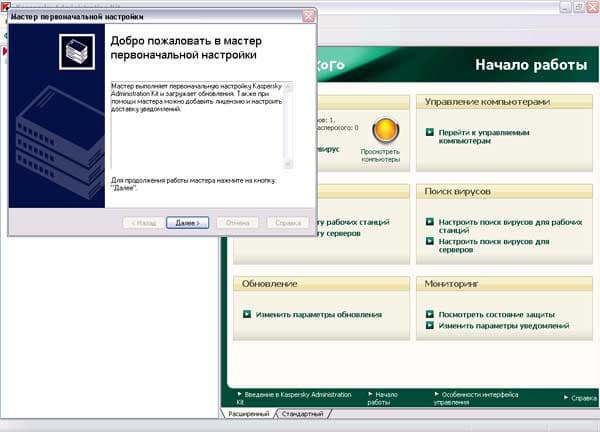Open the Просмотреть компьютеры link
Screen dimensions: 600x432
[x=380, y=155]
